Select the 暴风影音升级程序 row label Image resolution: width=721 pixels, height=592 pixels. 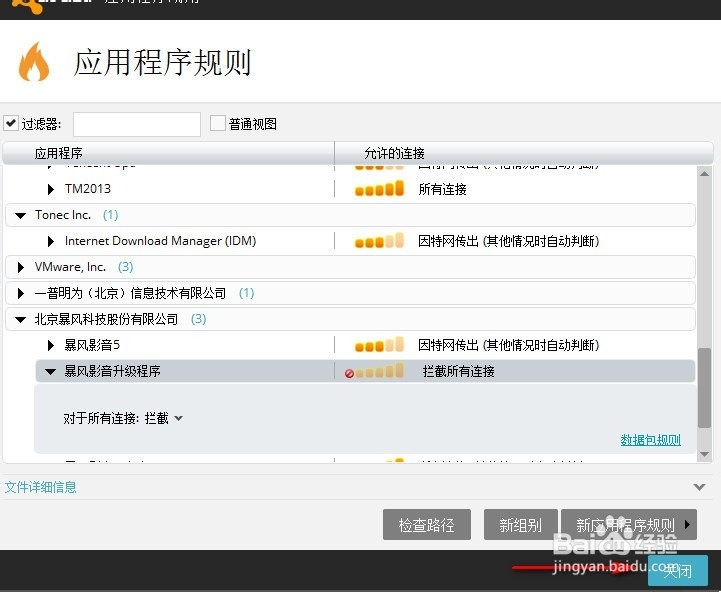113,371
